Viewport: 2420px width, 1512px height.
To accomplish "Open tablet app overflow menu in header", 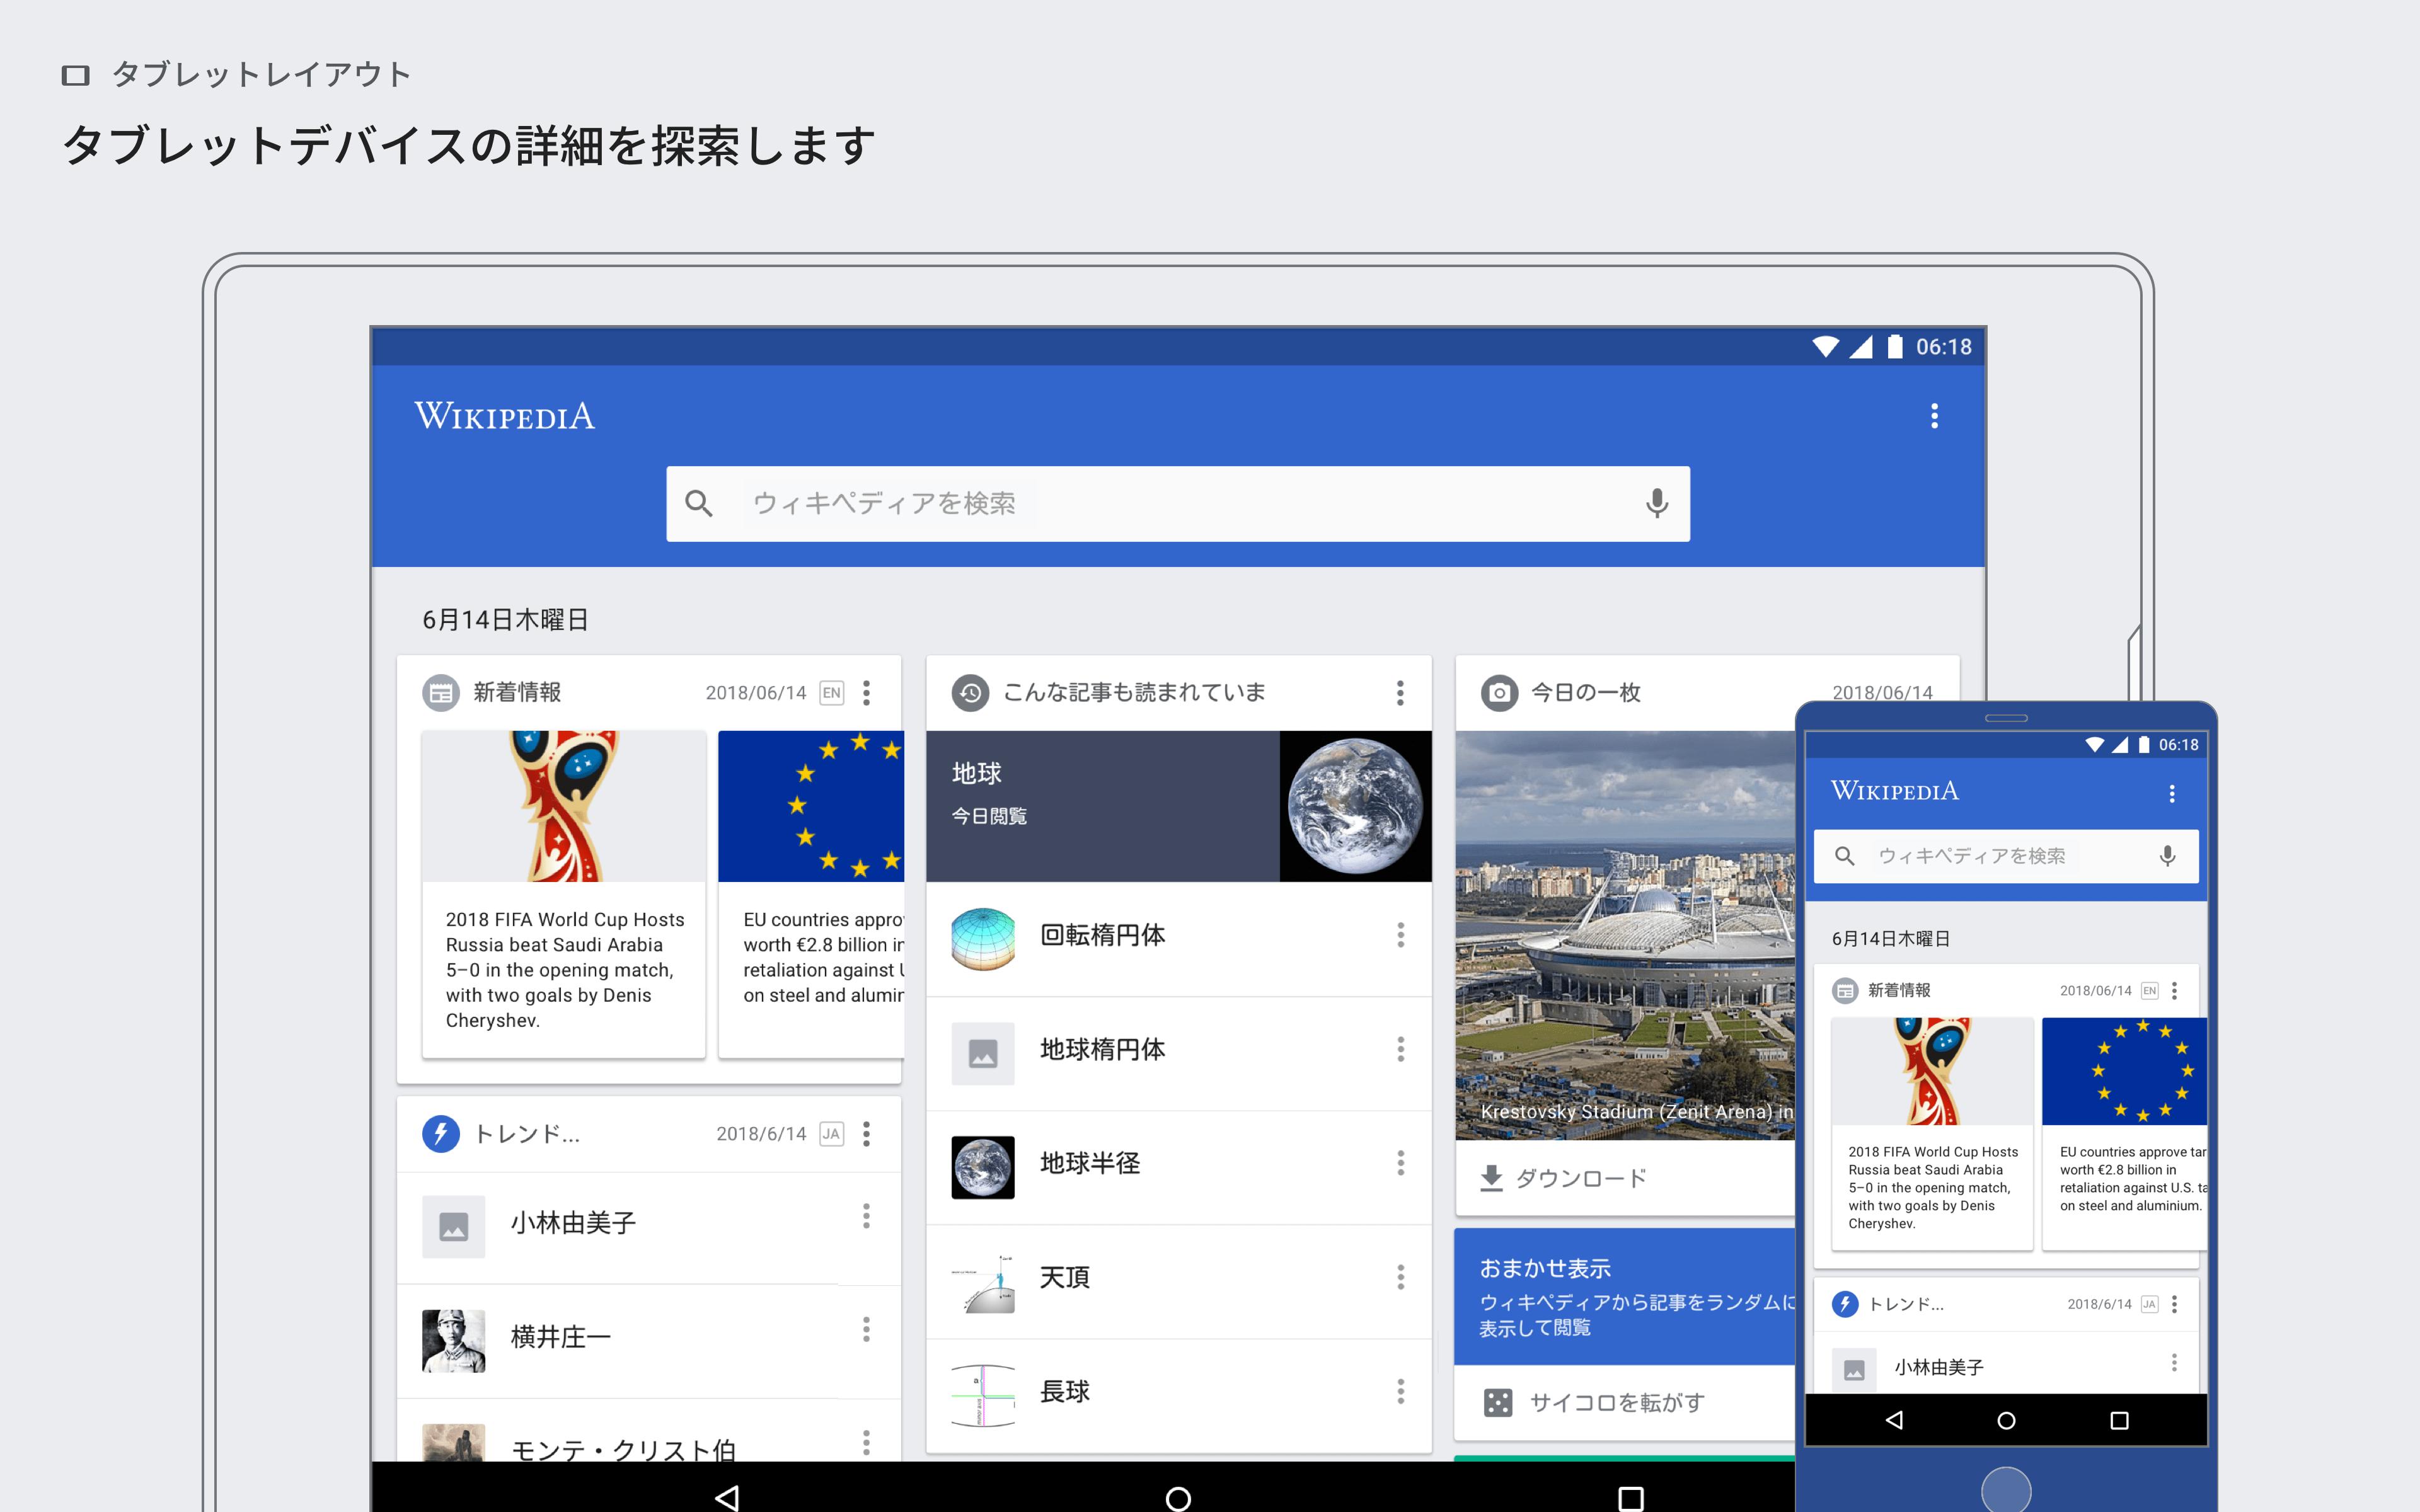I will click(1934, 416).
